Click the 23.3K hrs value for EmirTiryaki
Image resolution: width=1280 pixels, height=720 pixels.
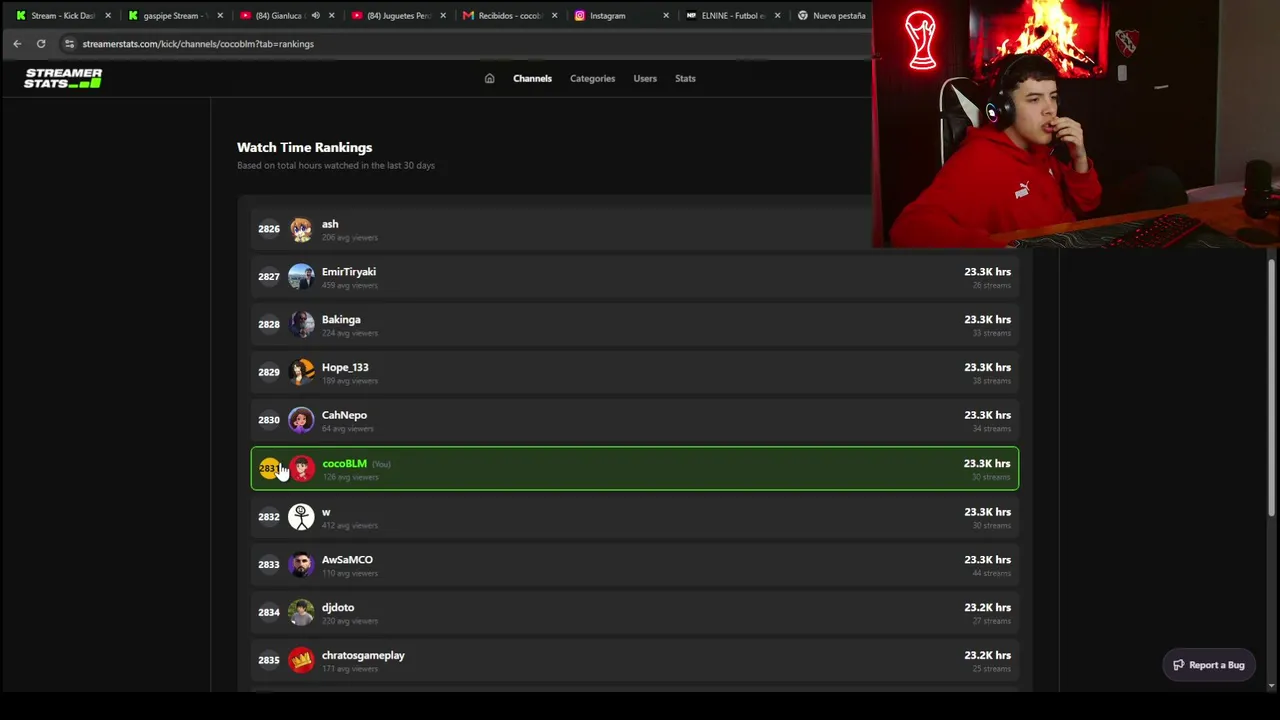987,272
